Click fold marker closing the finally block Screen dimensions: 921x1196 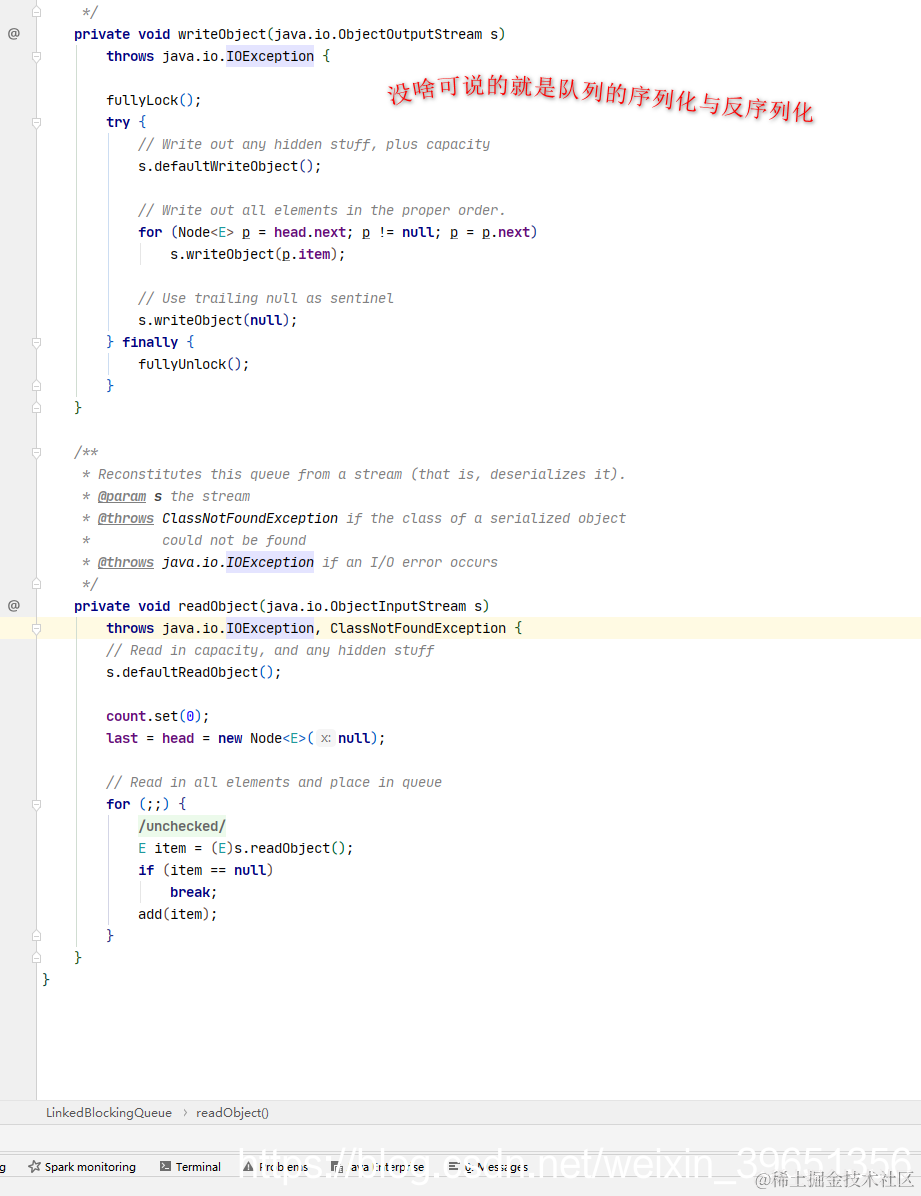click(x=36, y=386)
